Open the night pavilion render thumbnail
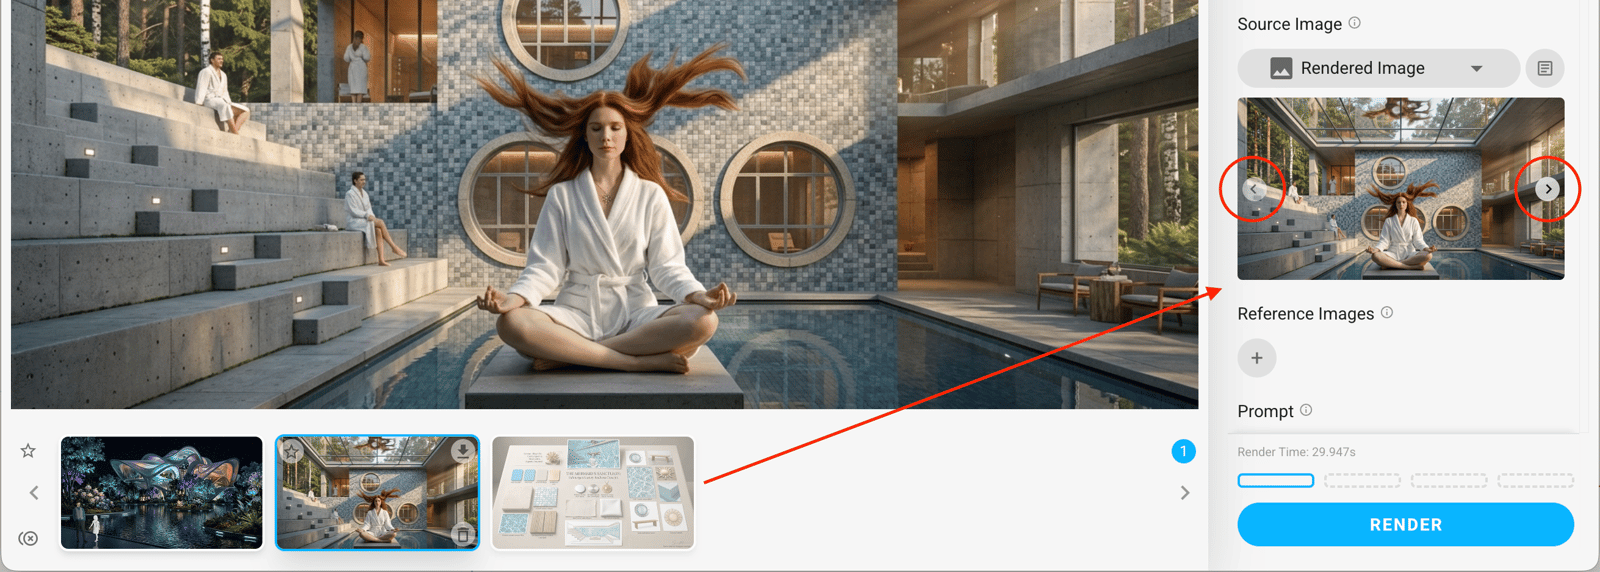1600x572 pixels. click(162, 493)
